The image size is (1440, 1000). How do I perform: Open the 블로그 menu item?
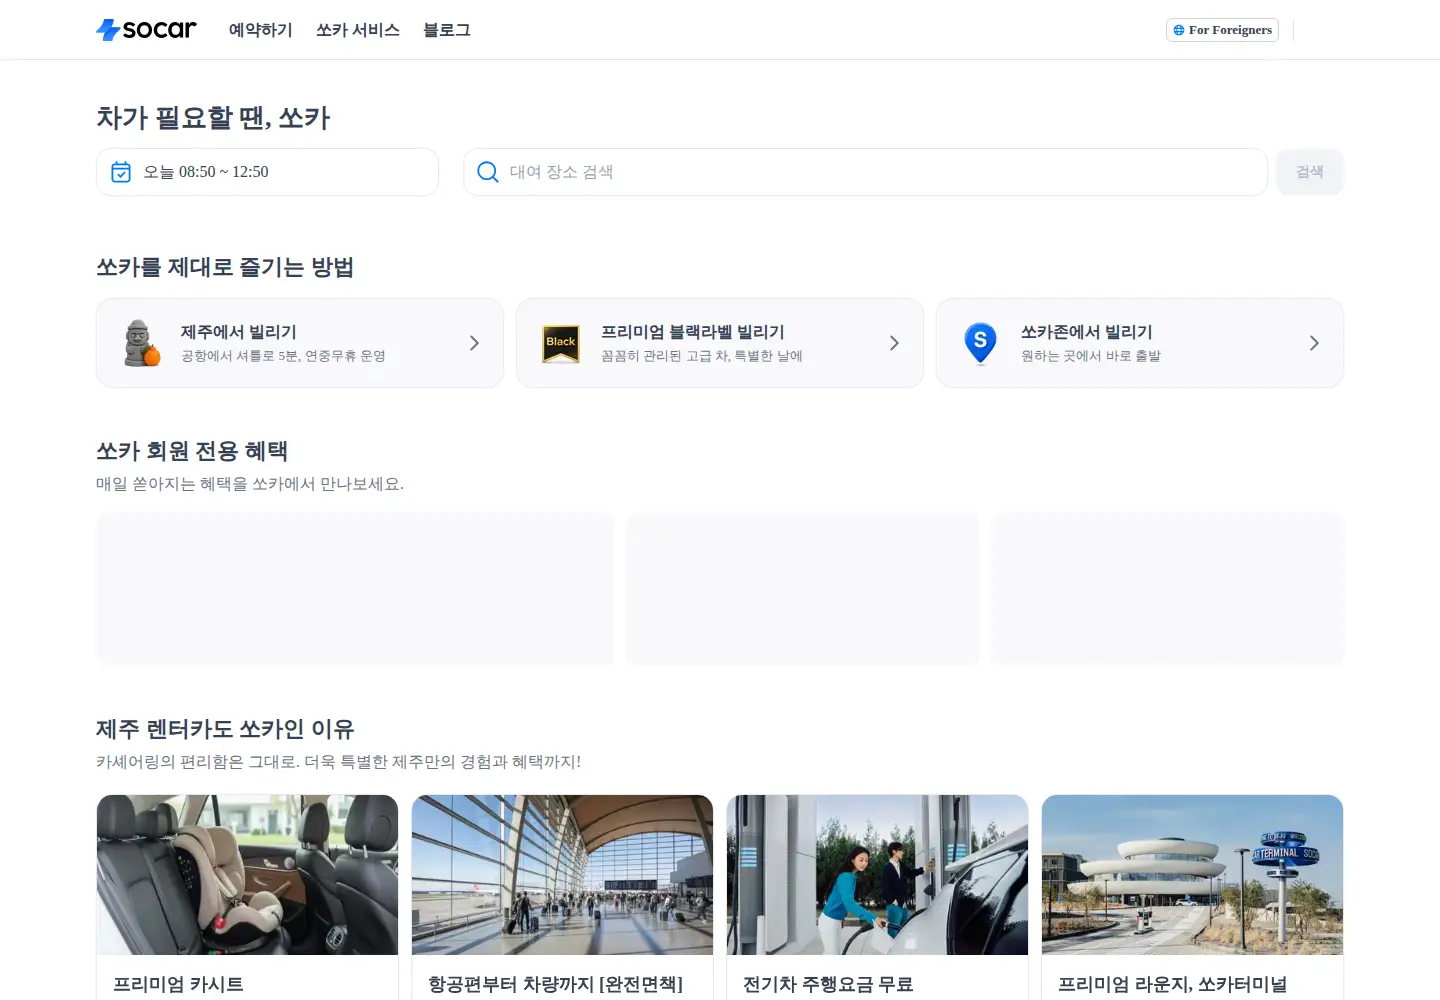coord(447,30)
